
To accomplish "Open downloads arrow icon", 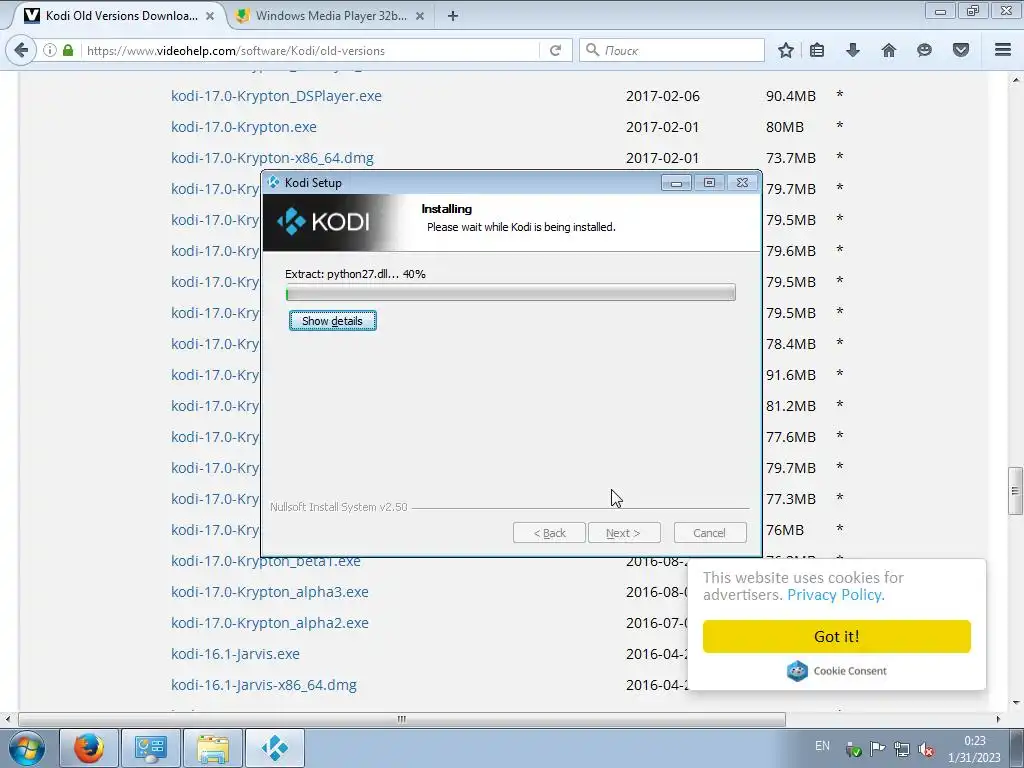I will pyautogui.click(x=852, y=50).
